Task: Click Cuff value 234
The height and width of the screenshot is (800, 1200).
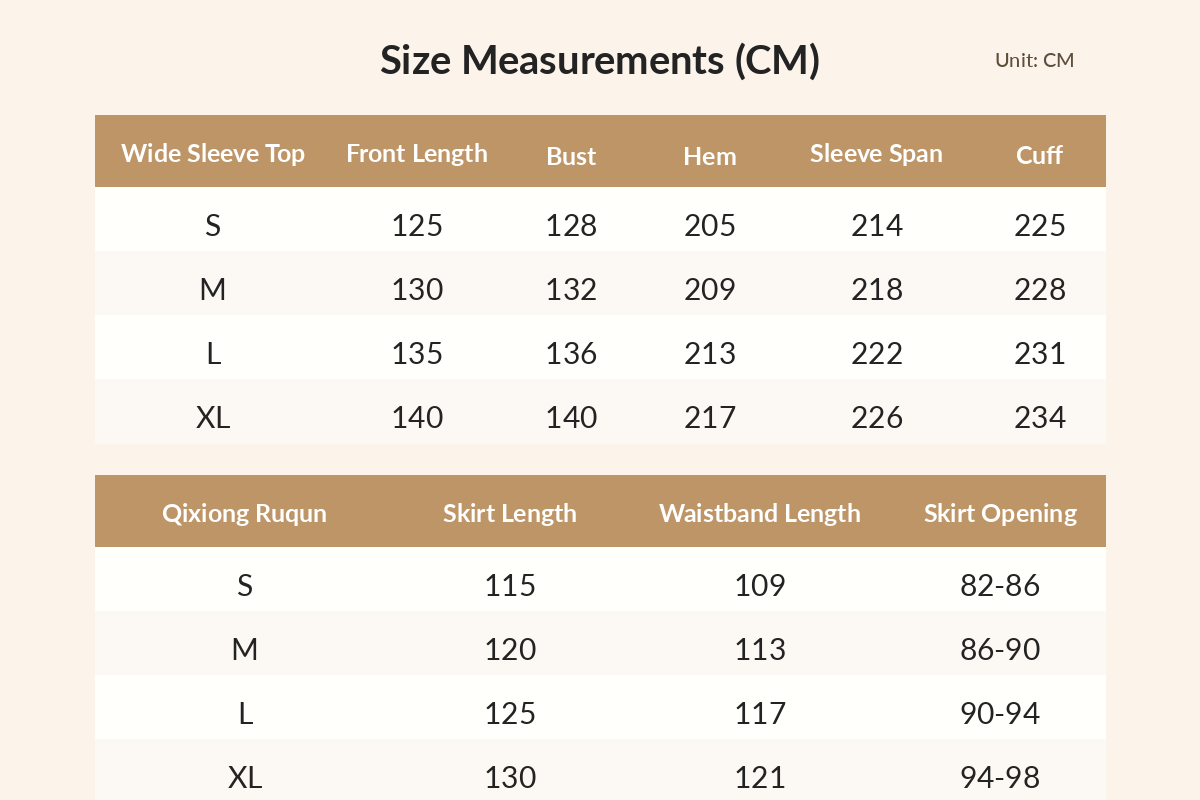Action: (x=1040, y=417)
